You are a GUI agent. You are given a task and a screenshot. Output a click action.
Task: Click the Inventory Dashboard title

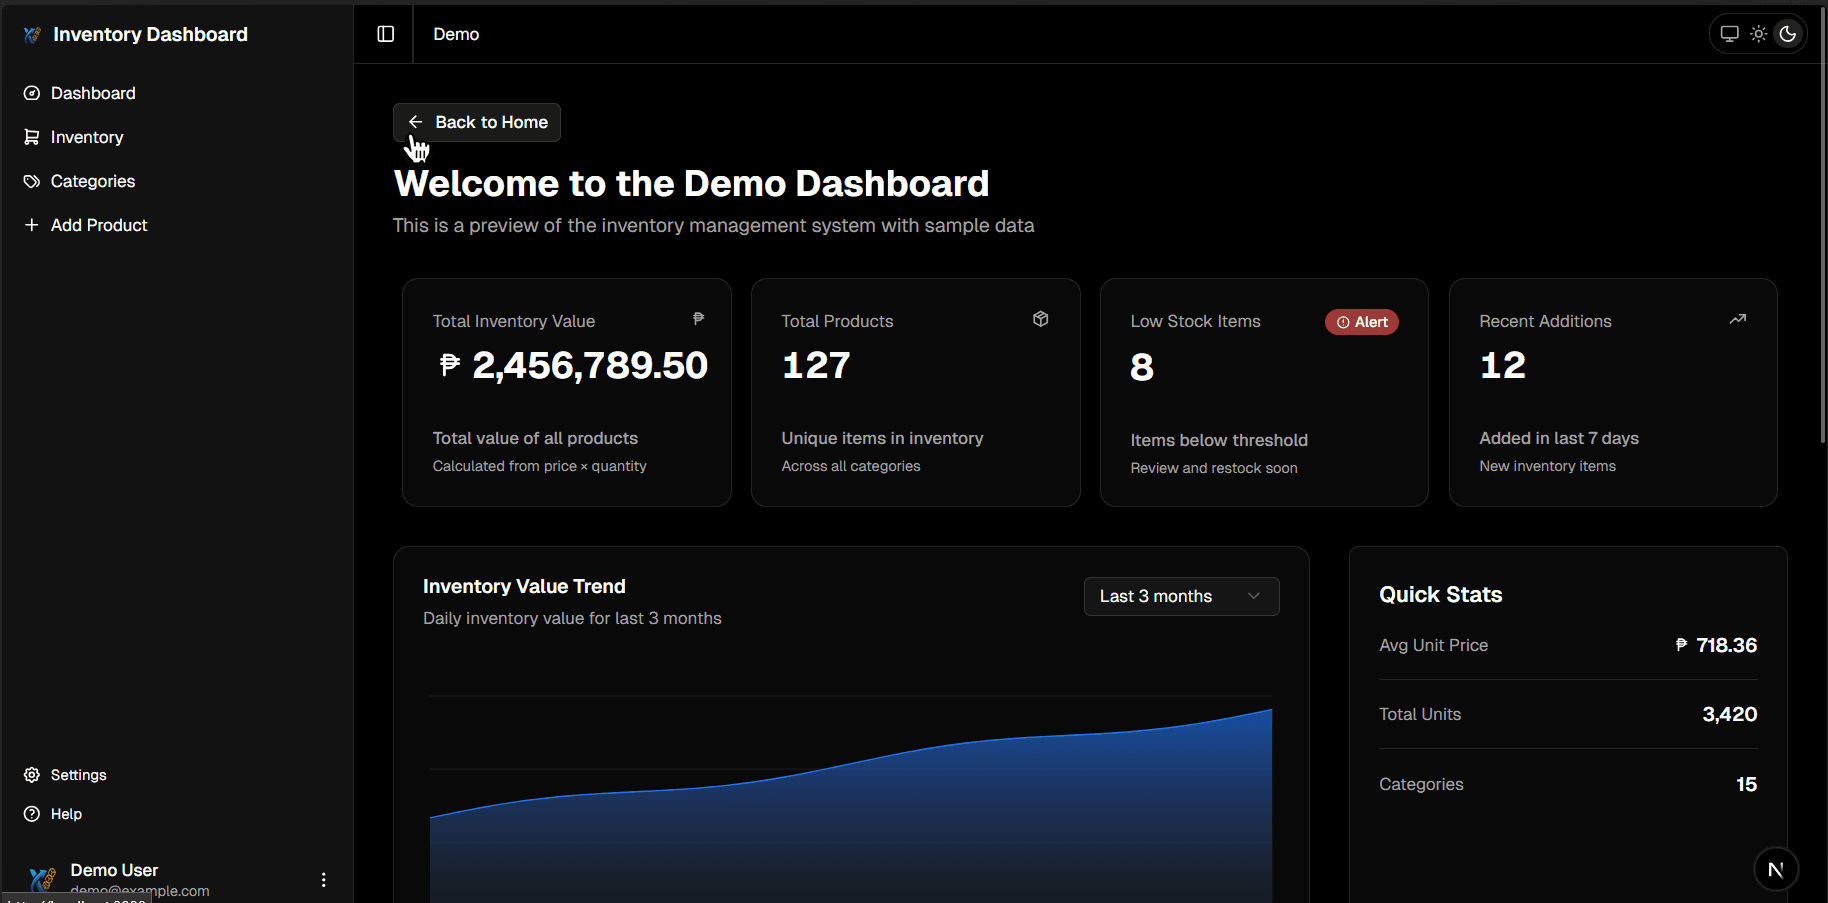[x=150, y=33]
